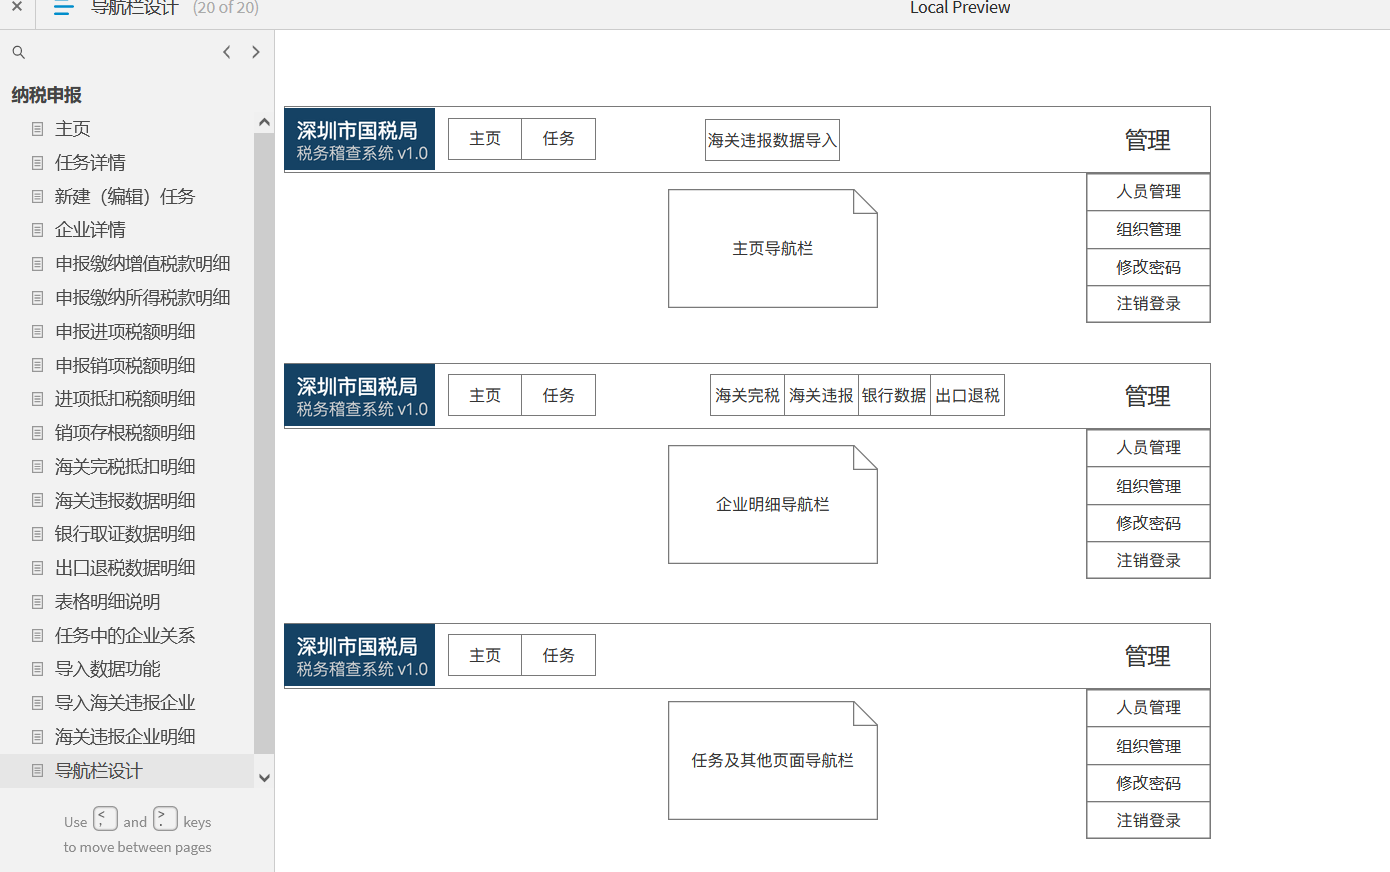Click the page icon beside 导航栏设计
1390x872 pixels.
38,771
